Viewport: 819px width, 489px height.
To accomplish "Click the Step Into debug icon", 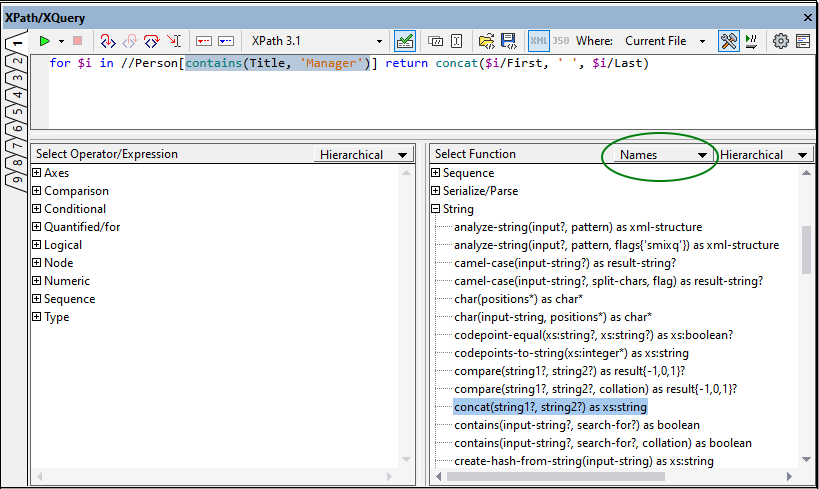I will click(108, 41).
